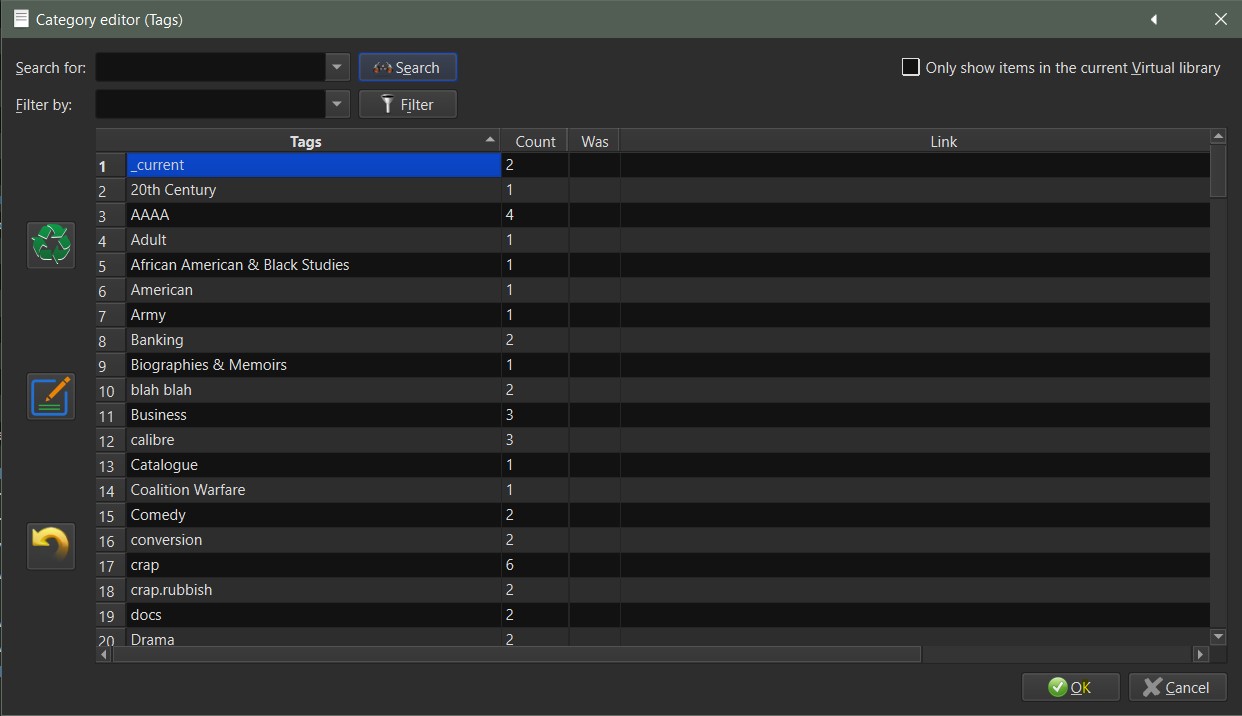
Task: Select the 'Biographies & Memoirs' tag row
Action: click(208, 365)
